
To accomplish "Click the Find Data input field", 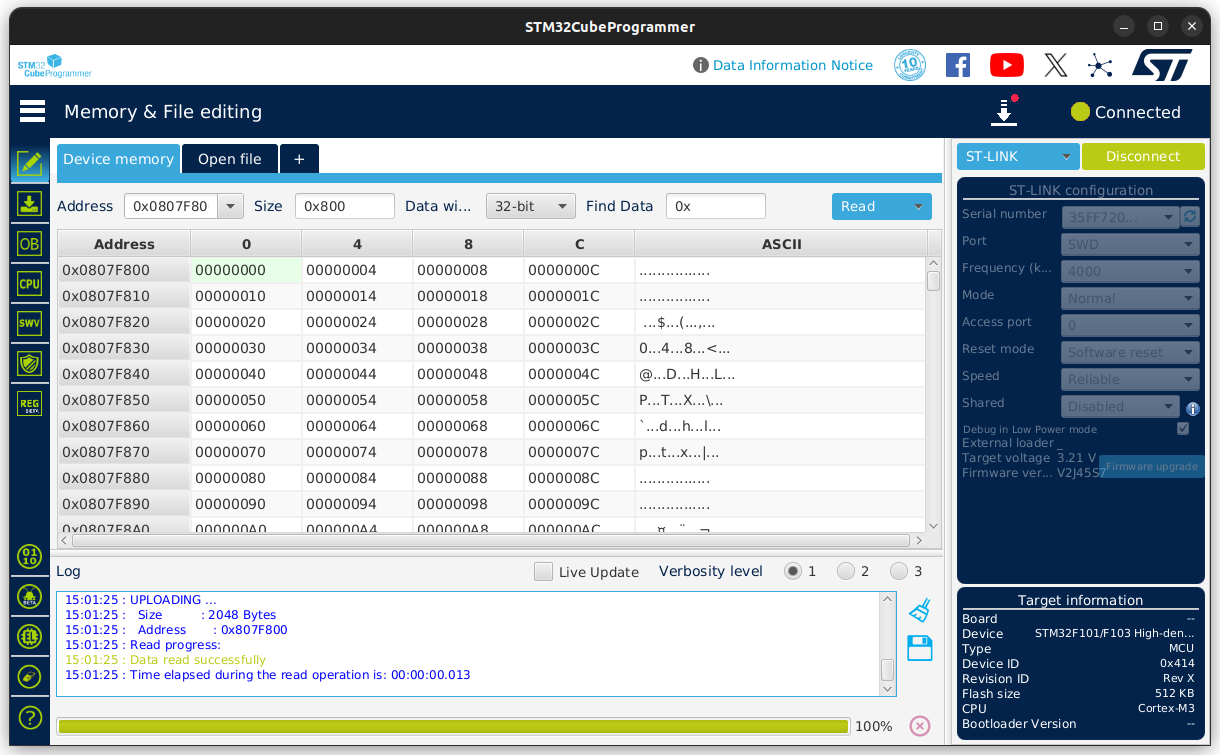I will tap(716, 206).
